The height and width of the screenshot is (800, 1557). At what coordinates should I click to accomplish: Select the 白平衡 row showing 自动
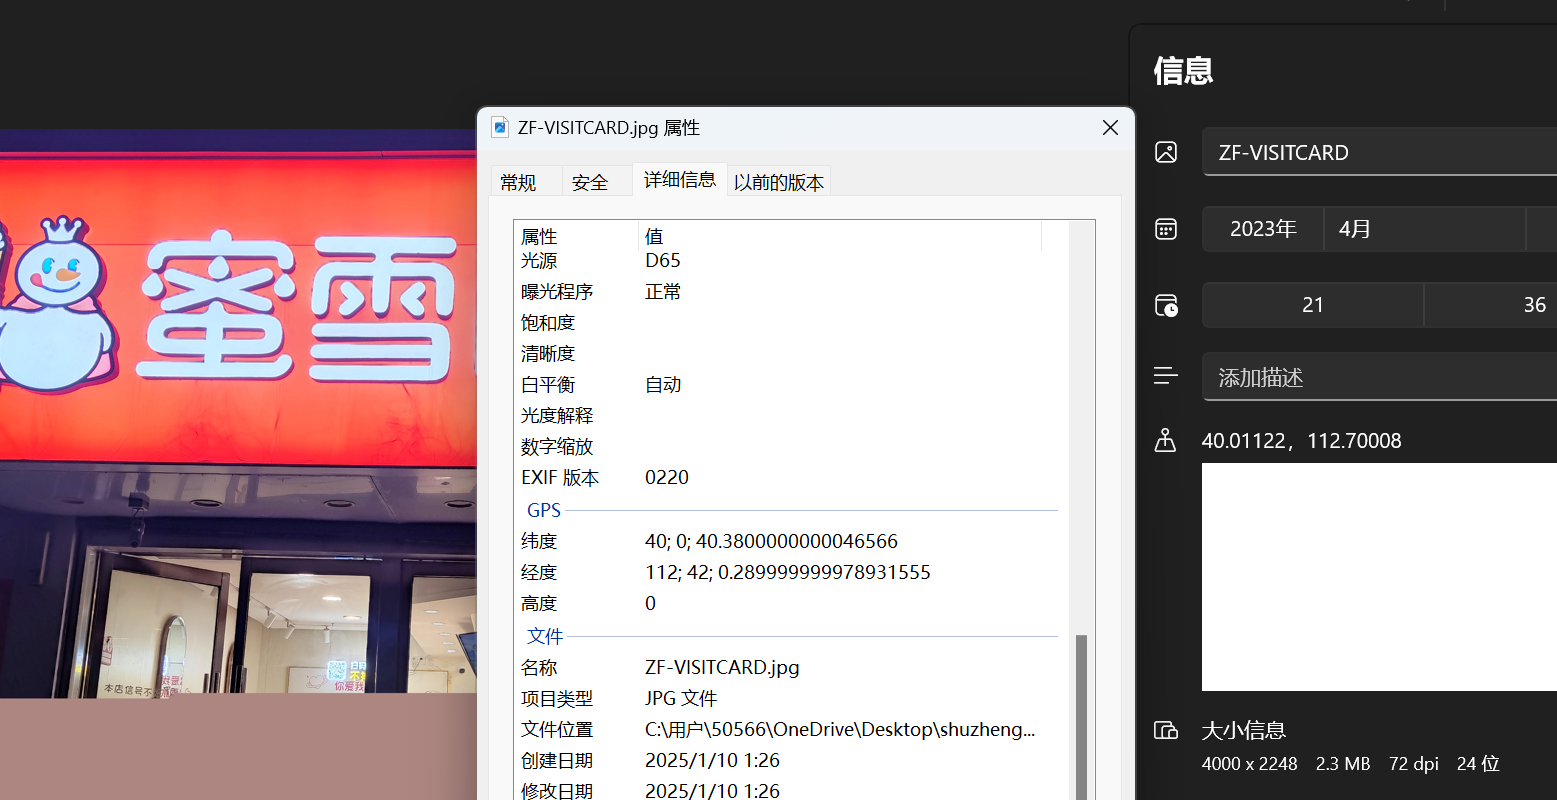coord(790,384)
